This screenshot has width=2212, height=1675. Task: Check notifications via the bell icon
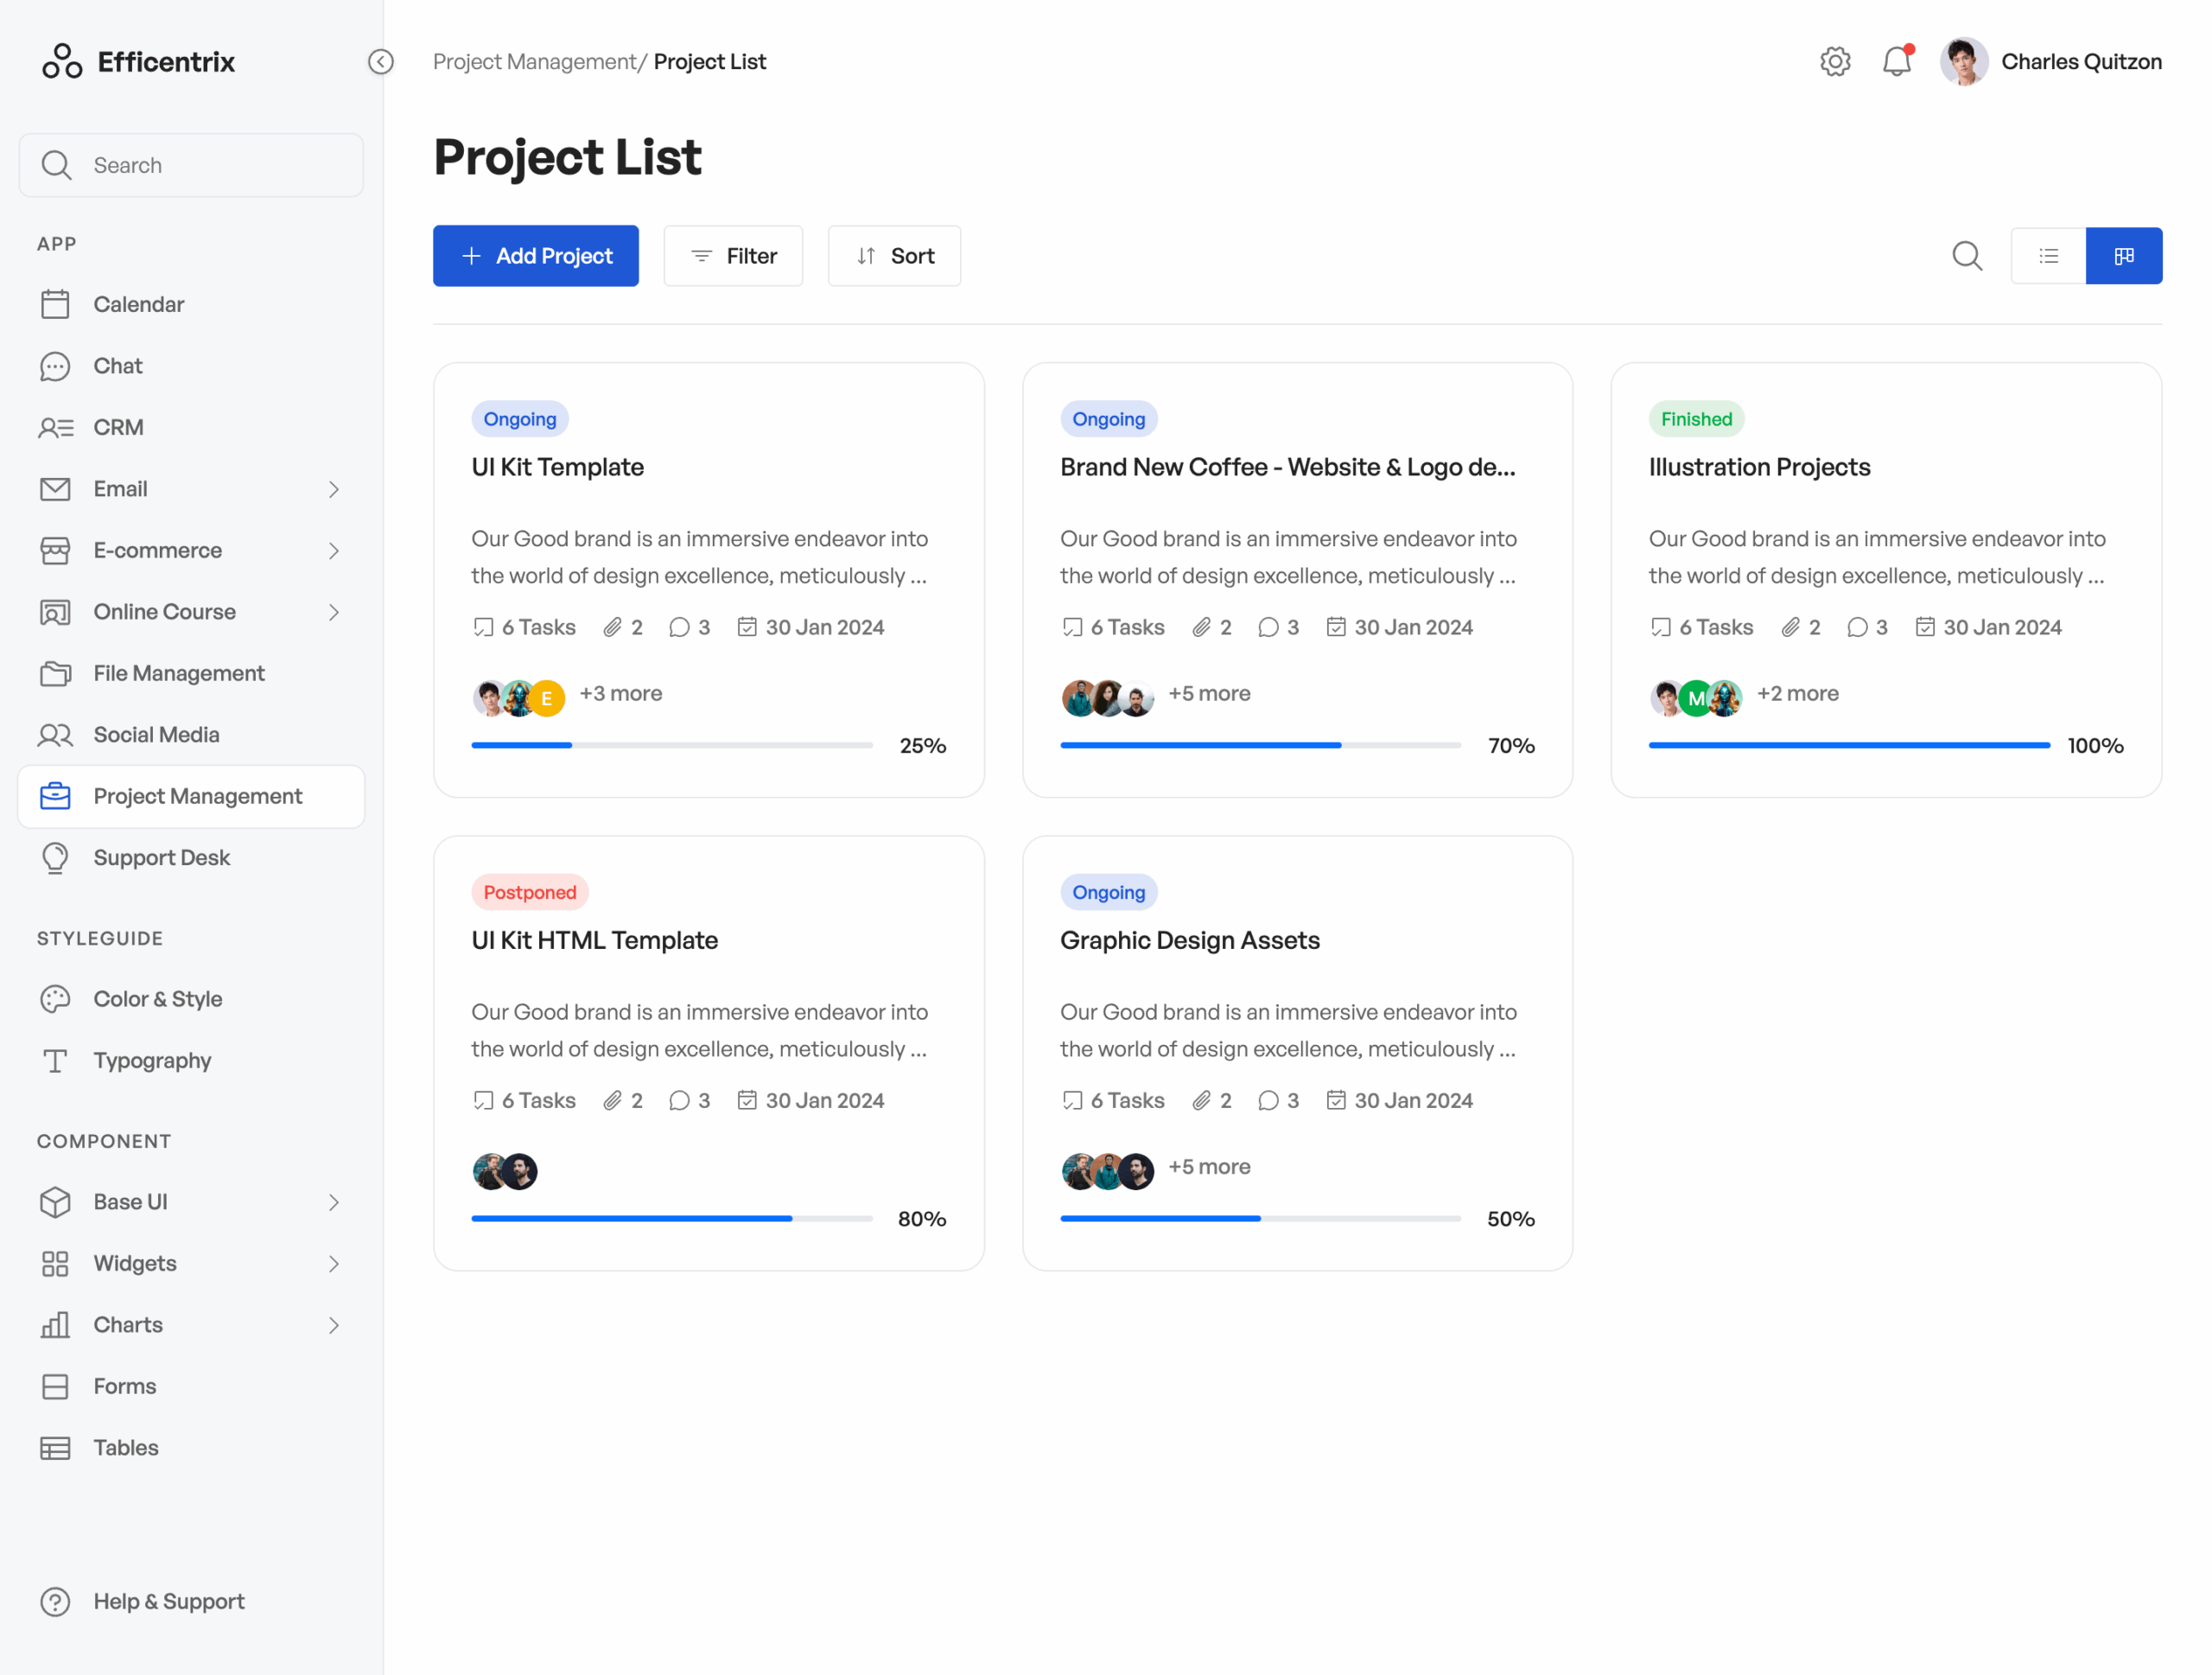(x=1897, y=61)
